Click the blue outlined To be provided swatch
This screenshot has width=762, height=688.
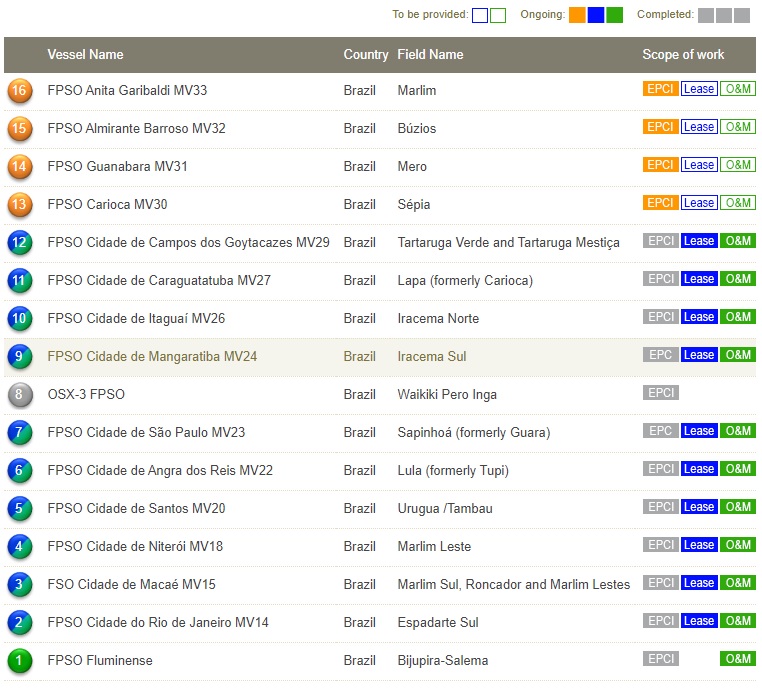pos(480,15)
